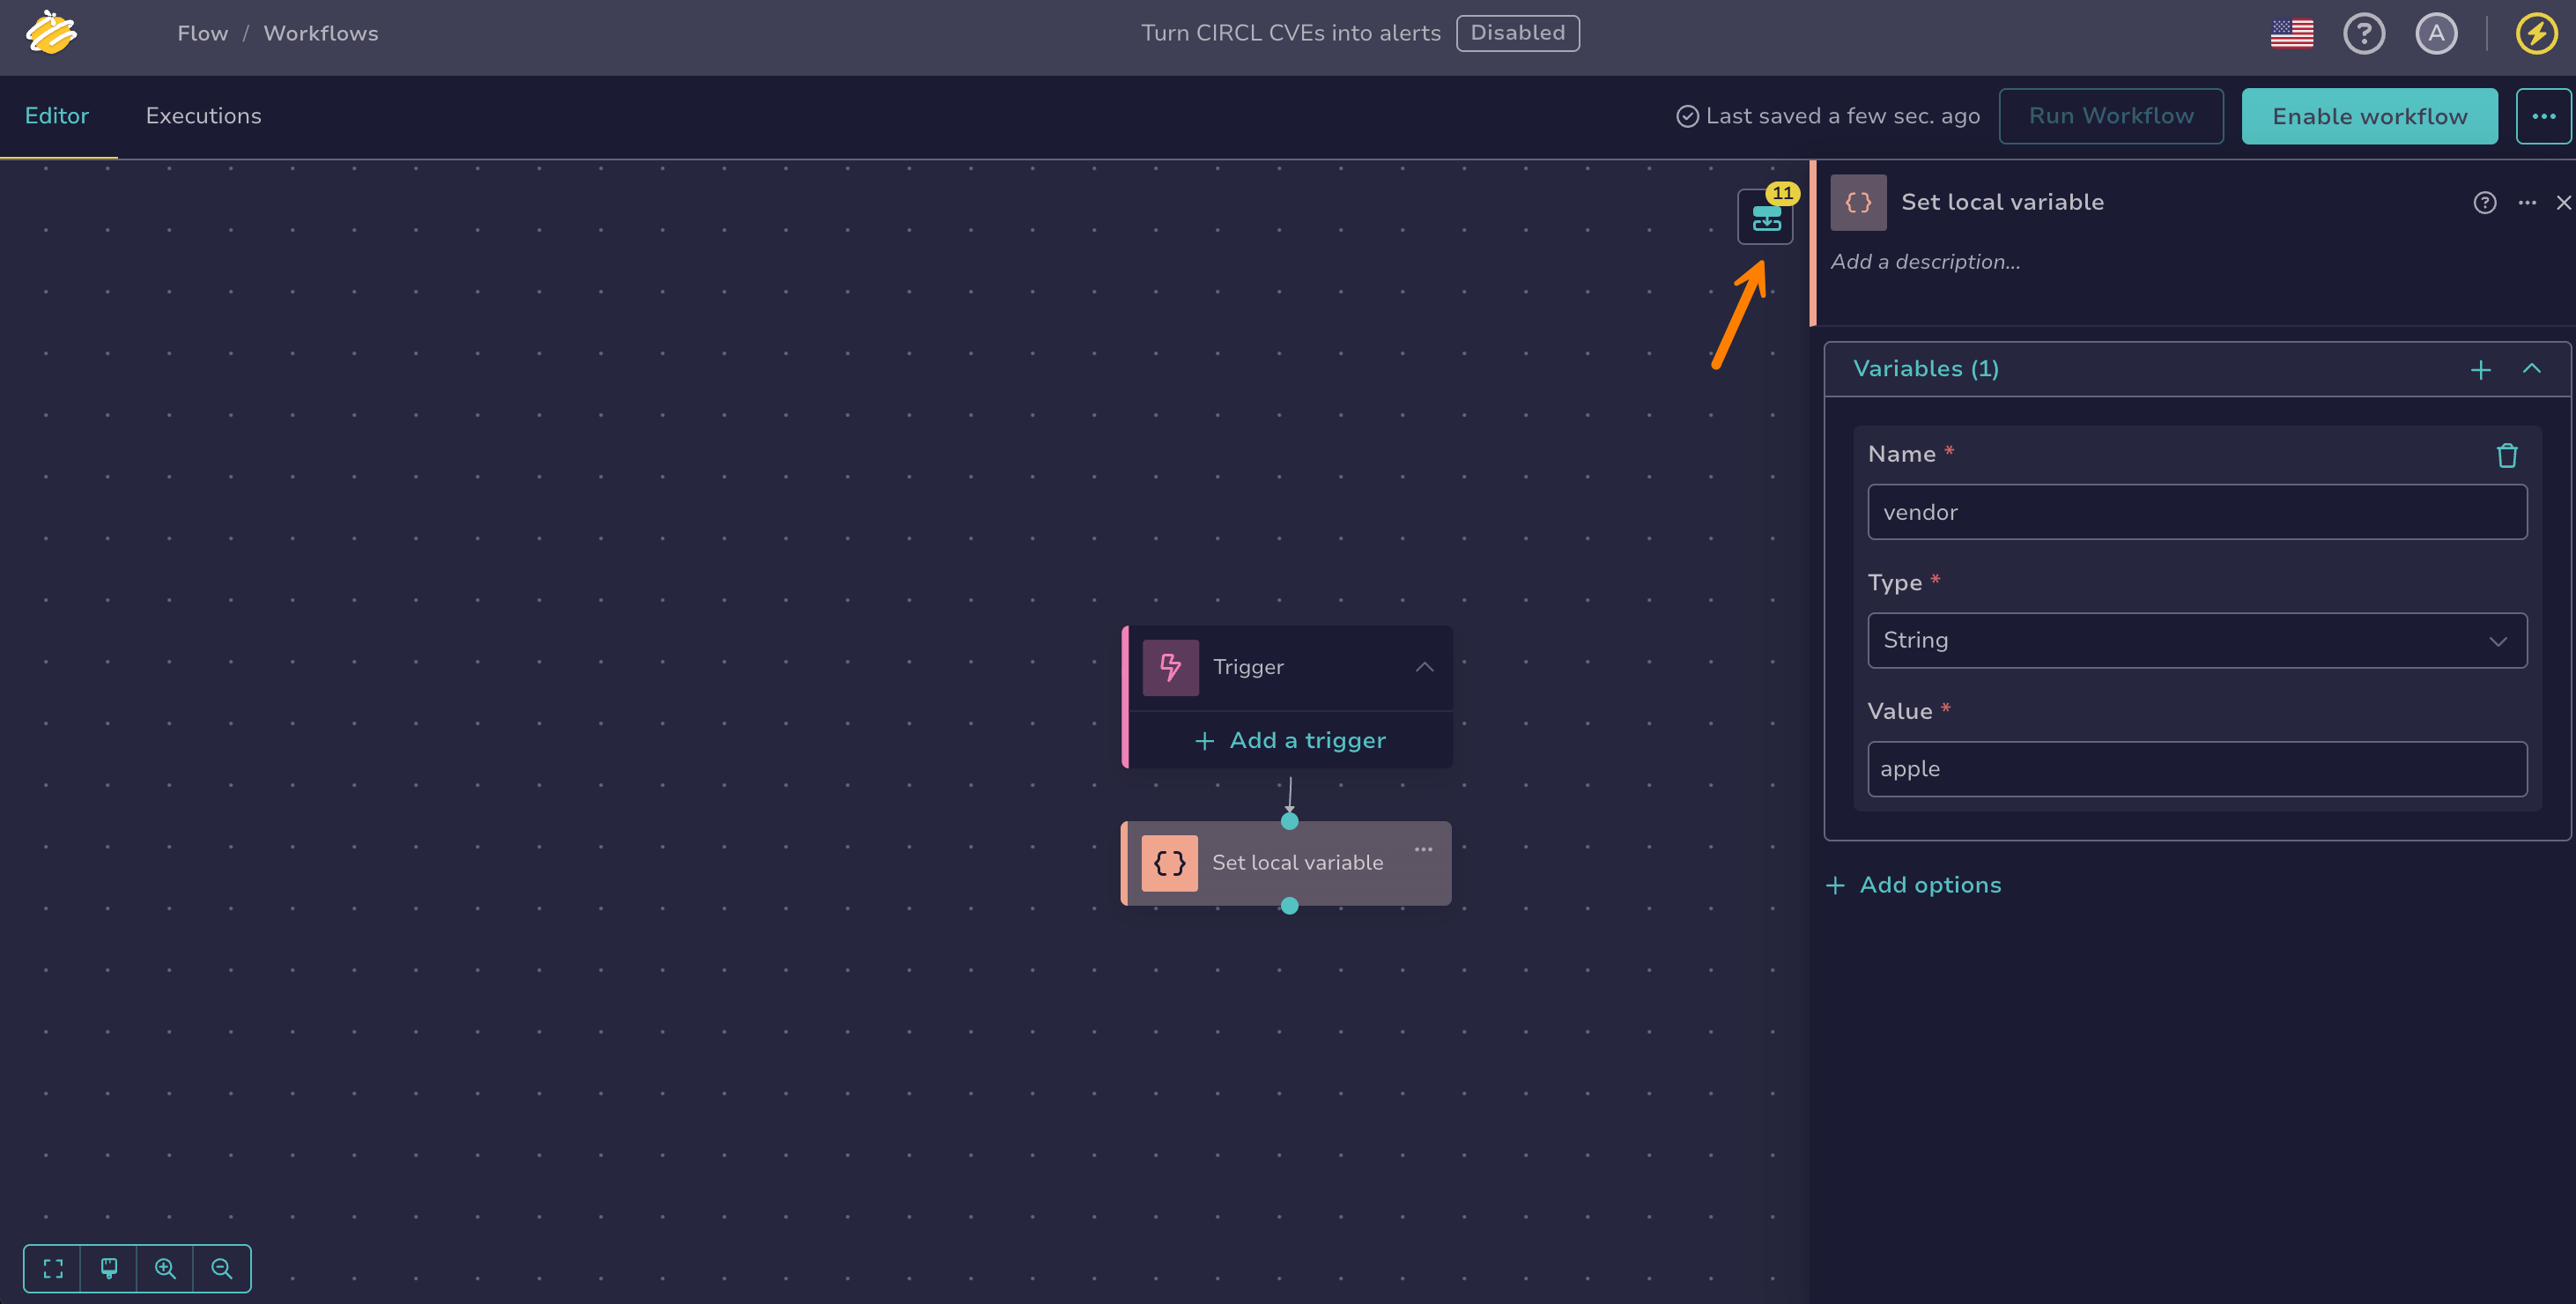Image resolution: width=2576 pixels, height=1304 pixels.
Task: Change language via the US flag icon
Action: (2291, 34)
